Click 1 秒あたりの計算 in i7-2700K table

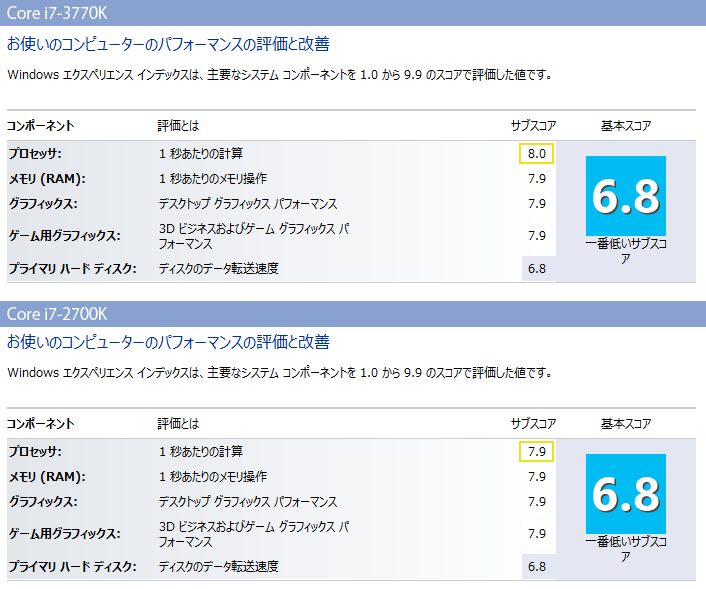[x=201, y=452]
